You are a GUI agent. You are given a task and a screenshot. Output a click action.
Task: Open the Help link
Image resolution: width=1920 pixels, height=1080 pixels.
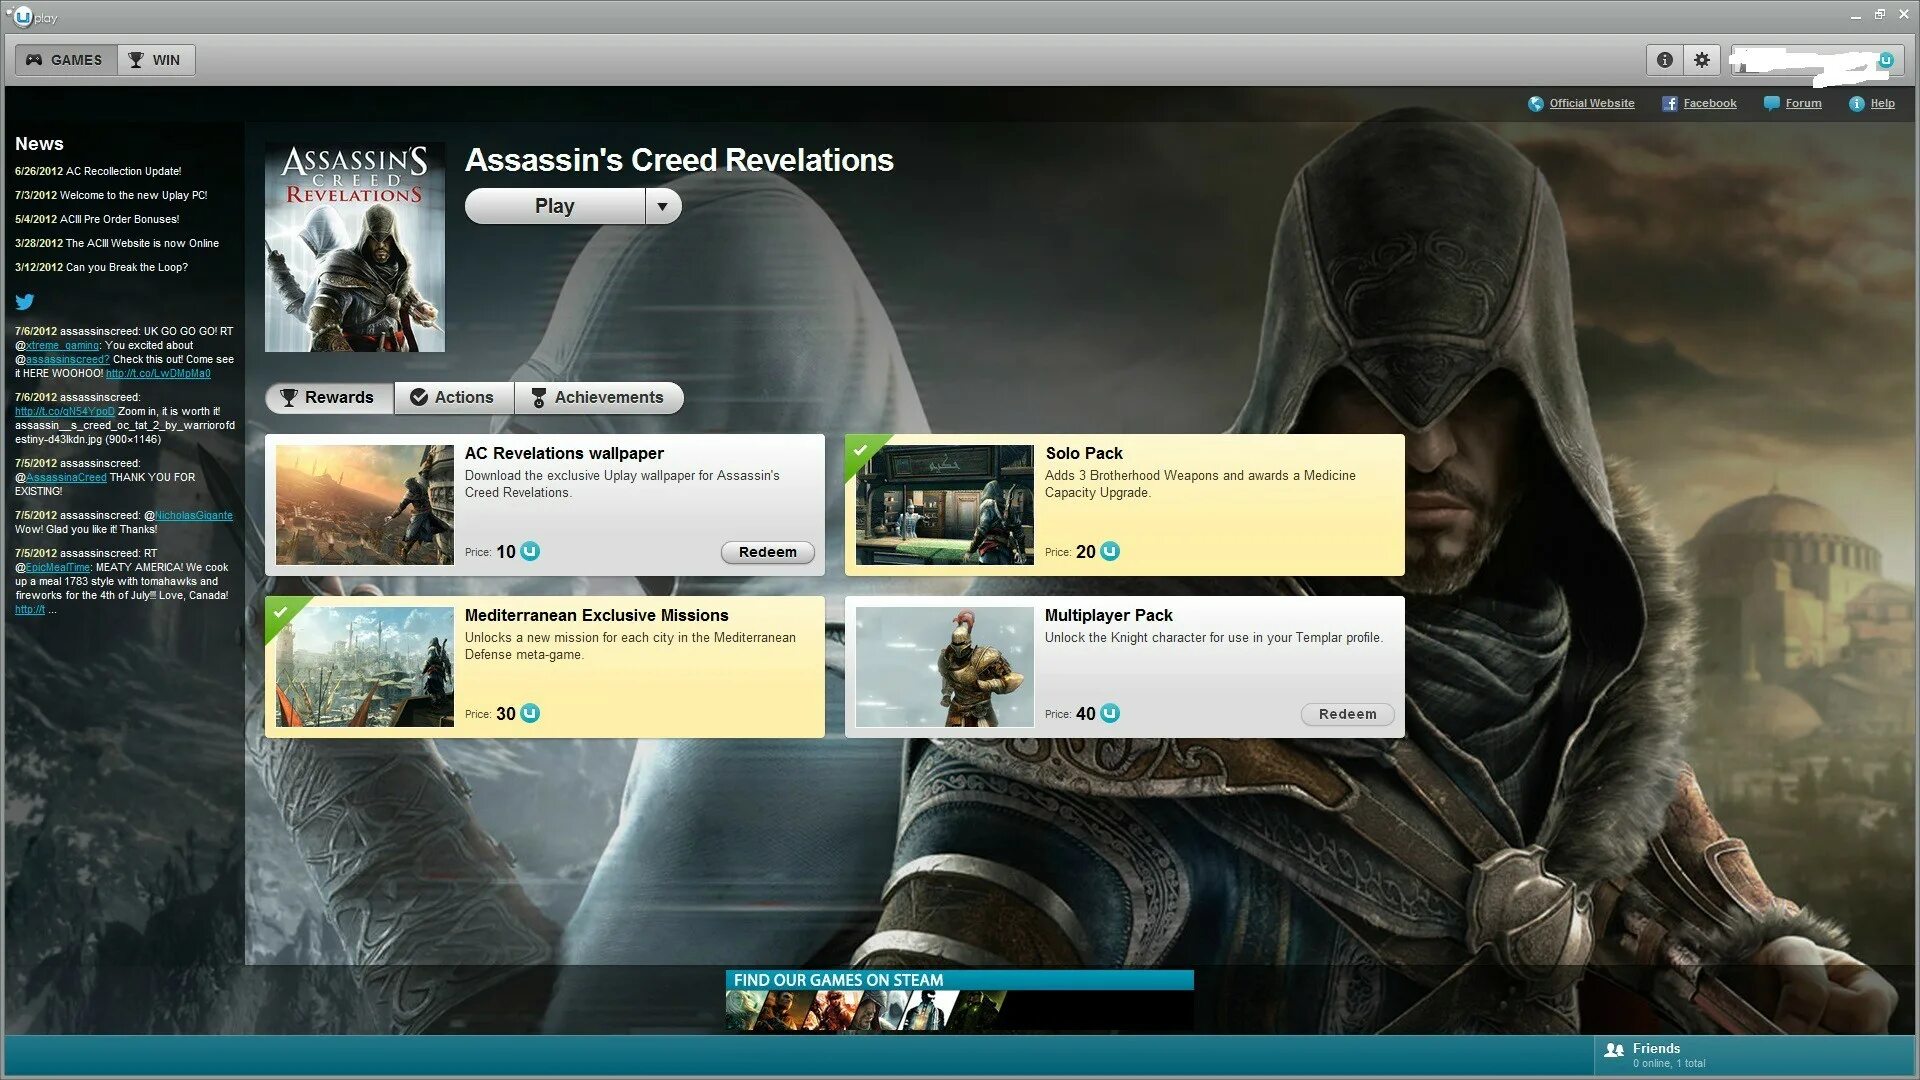click(1883, 103)
